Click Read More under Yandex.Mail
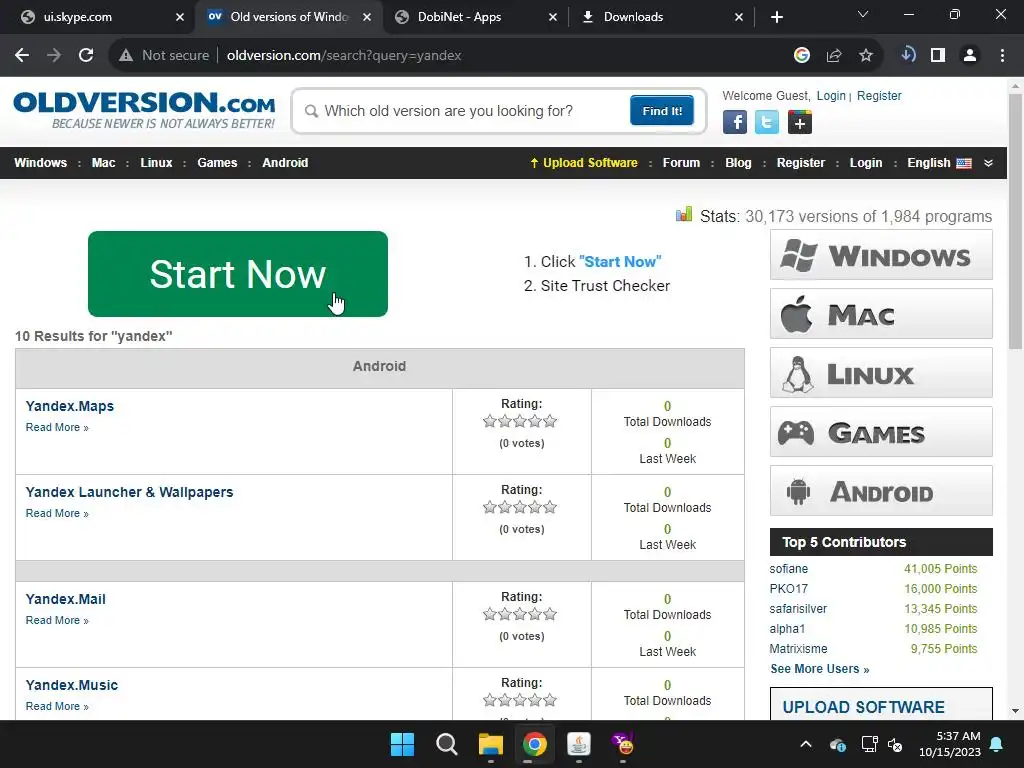 (x=57, y=621)
